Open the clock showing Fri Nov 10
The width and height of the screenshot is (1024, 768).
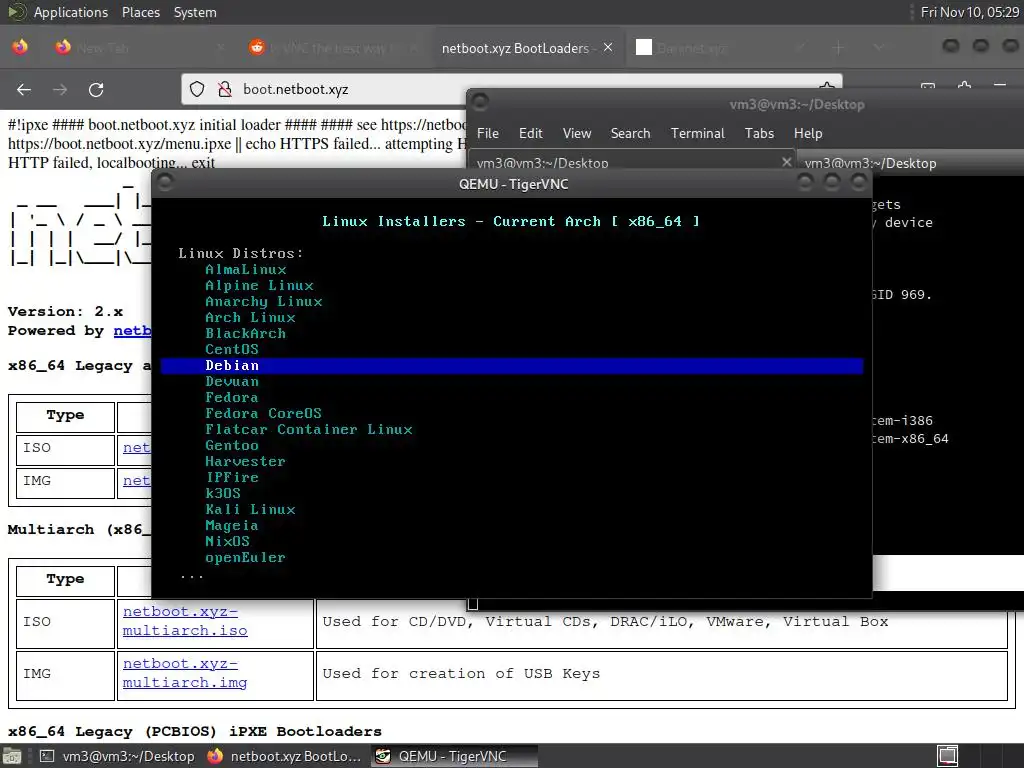(969, 12)
